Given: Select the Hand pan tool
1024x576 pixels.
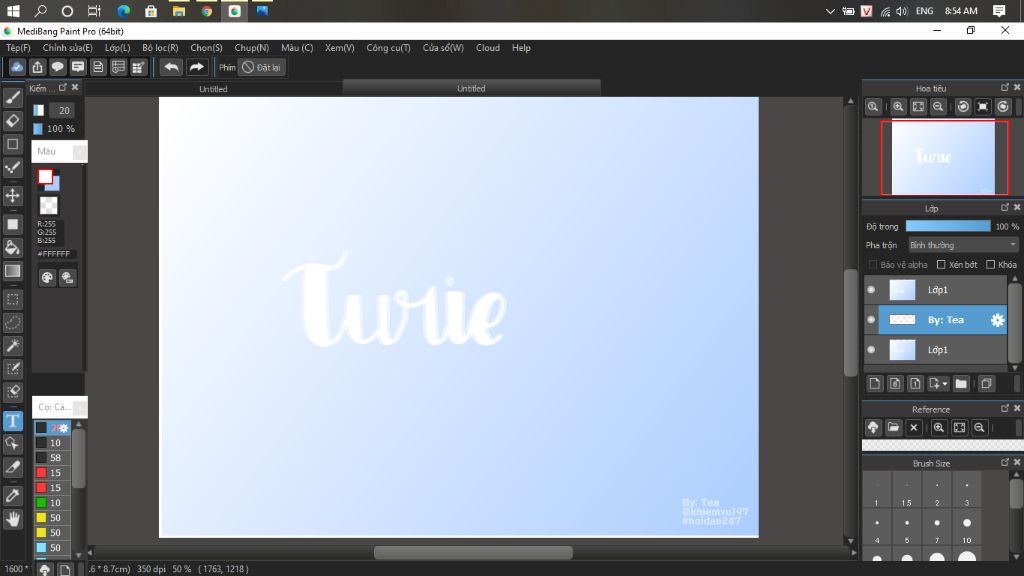Looking at the screenshot, I should coord(12,519).
